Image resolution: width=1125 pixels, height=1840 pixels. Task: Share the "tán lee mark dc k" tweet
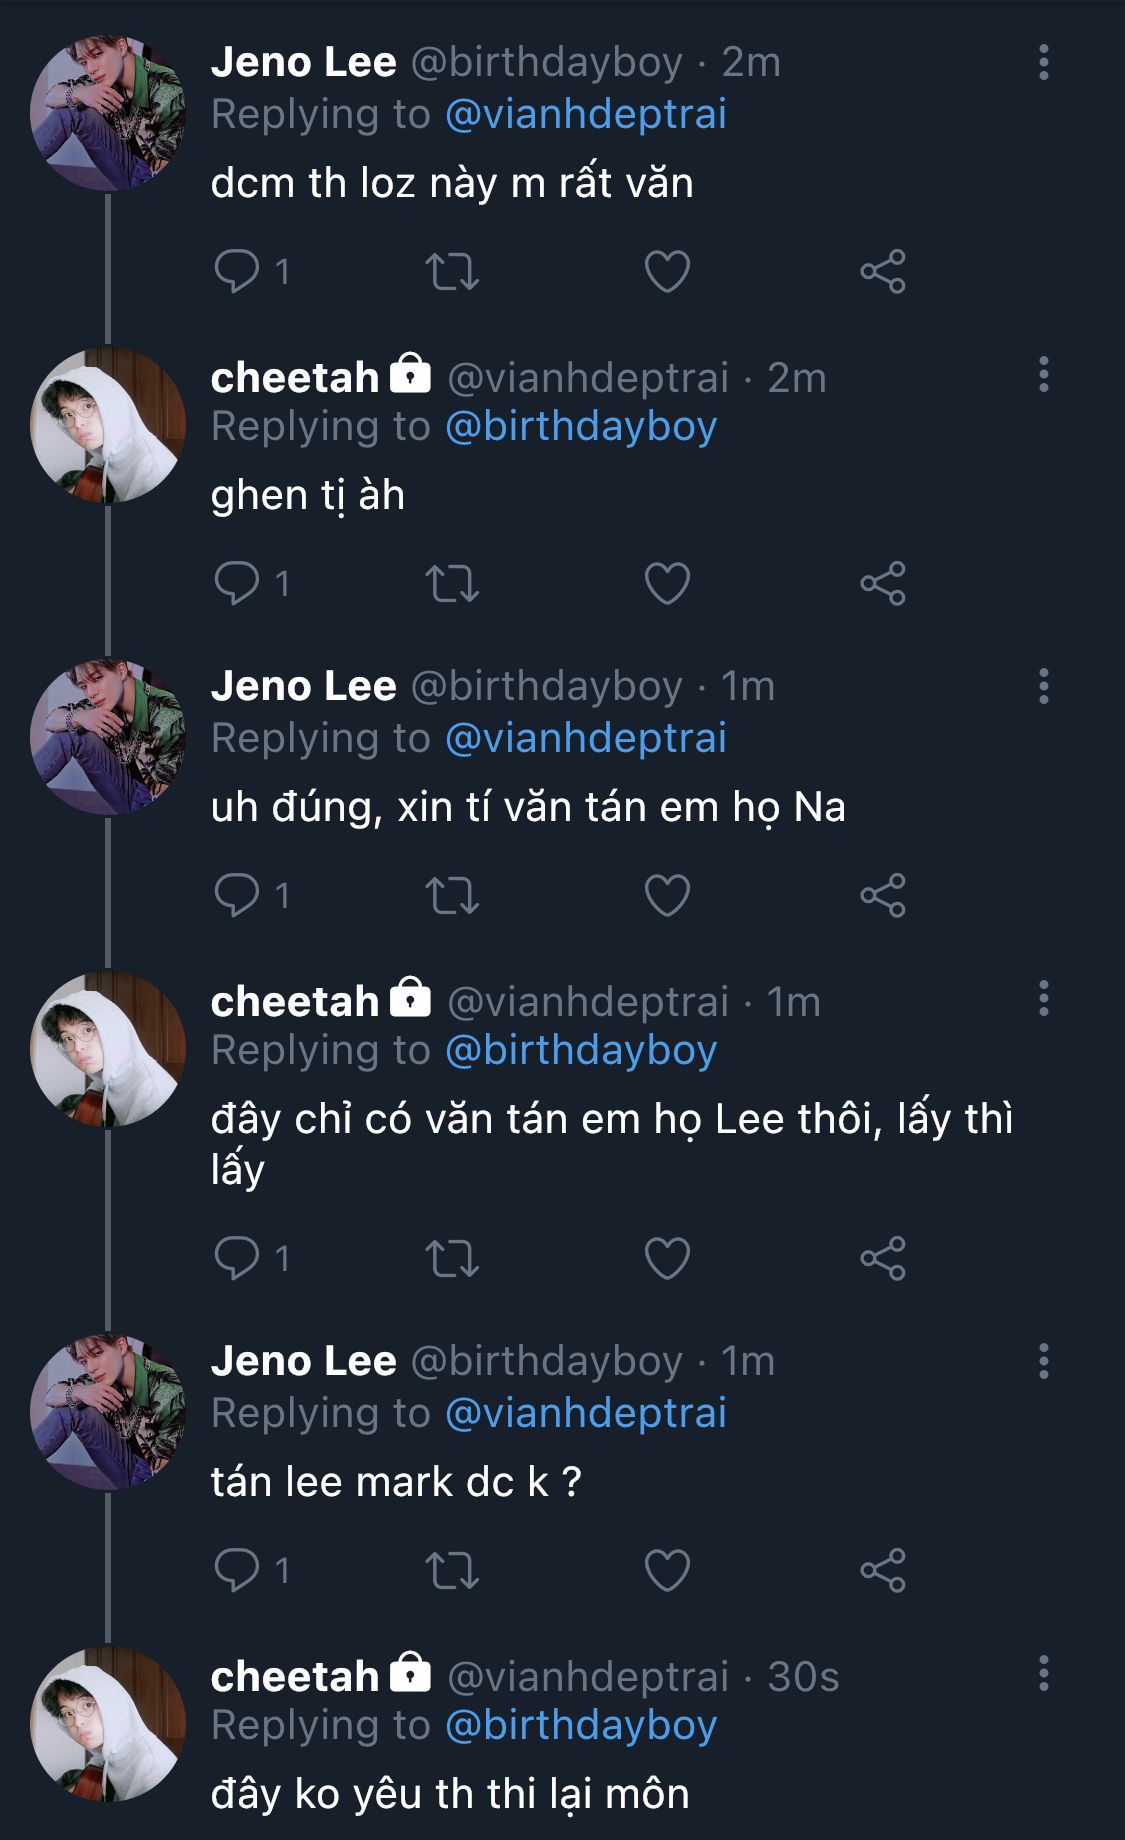click(x=882, y=1570)
